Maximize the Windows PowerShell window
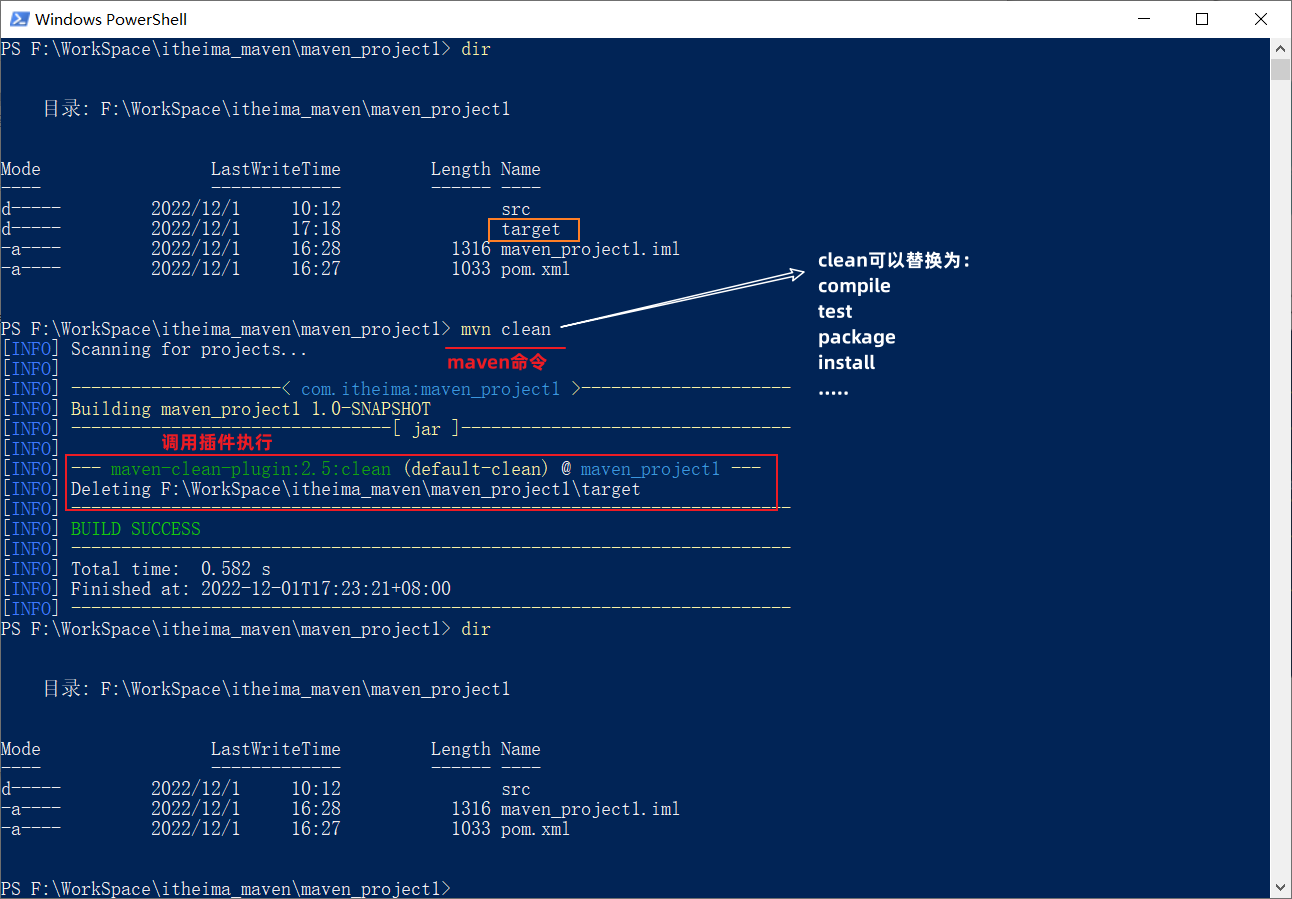This screenshot has height=899, width=1292. [x=1202, y=19]
